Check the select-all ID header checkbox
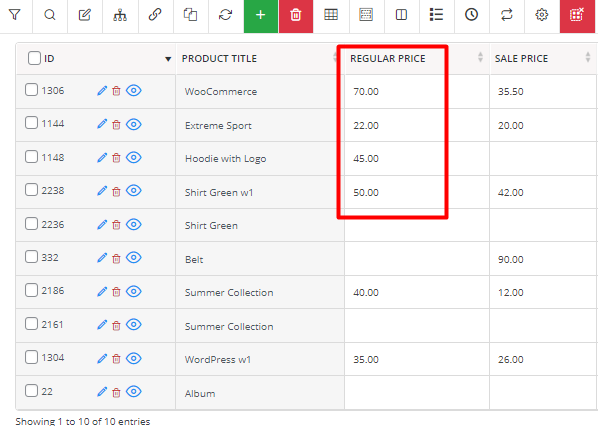This screenshot has width=598, height=426. click(34, 58)
